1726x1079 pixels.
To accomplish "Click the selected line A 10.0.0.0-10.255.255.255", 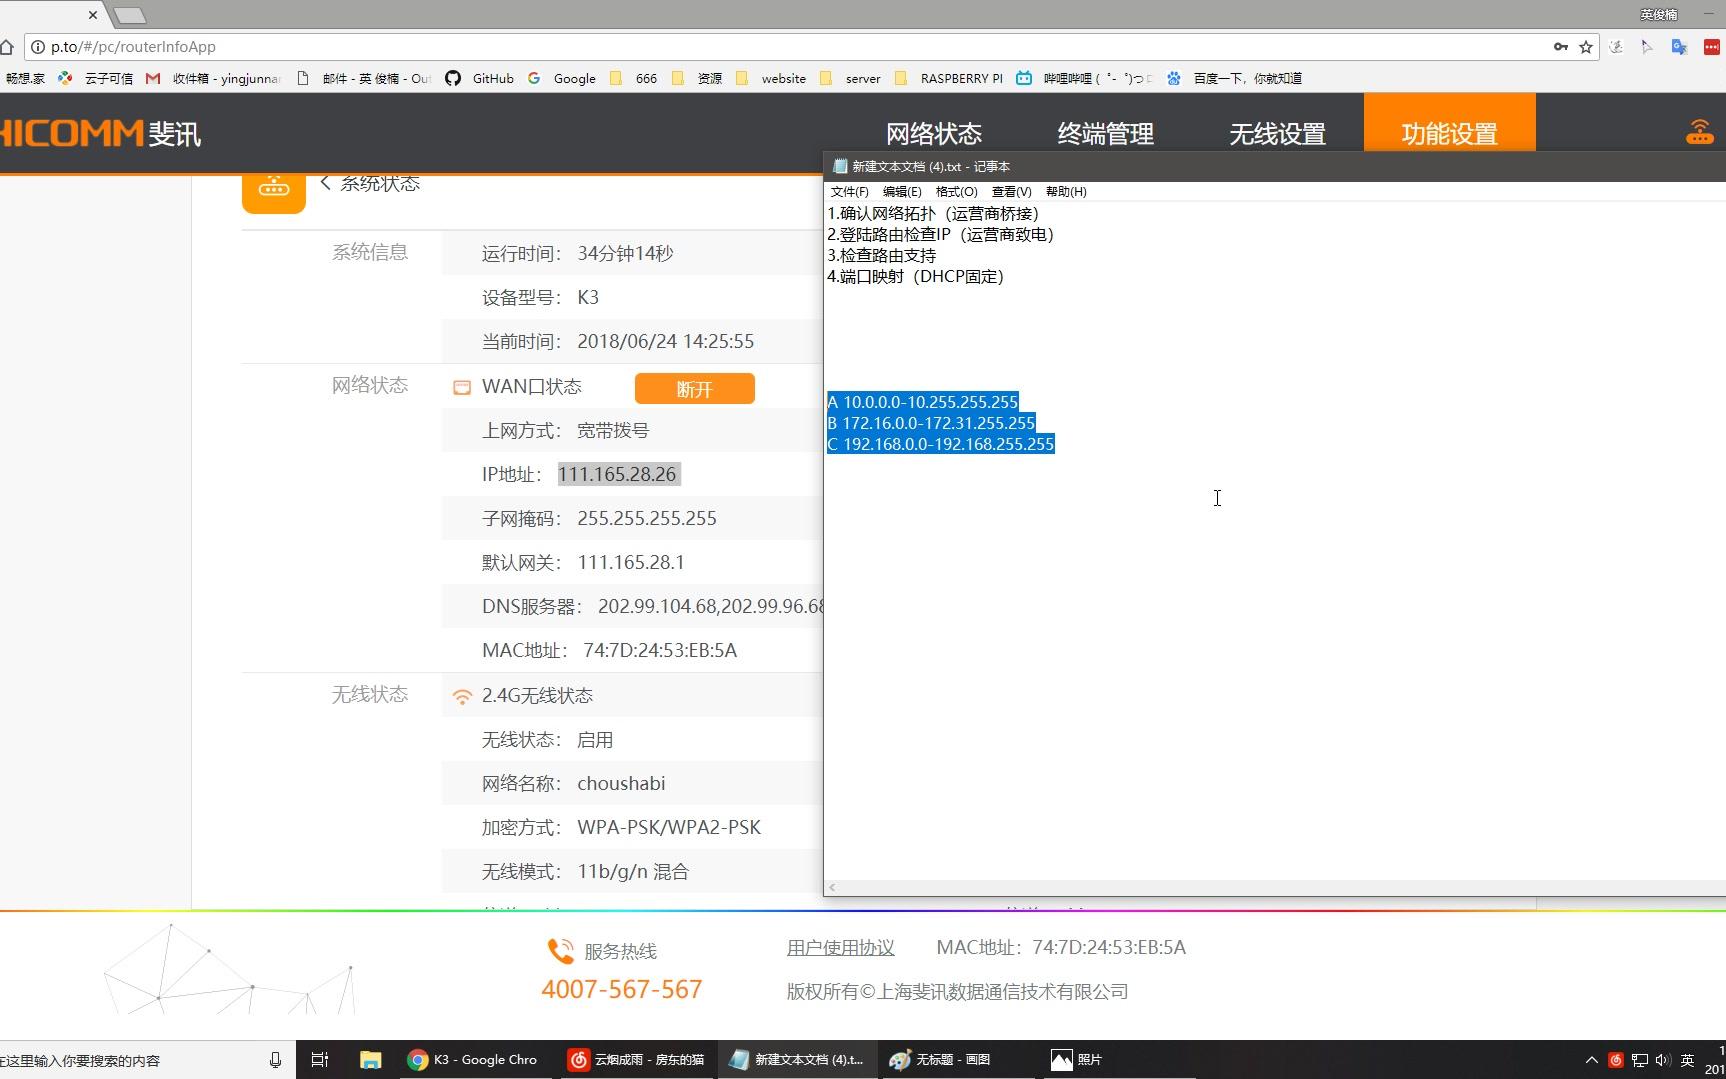I will (923, 402).
